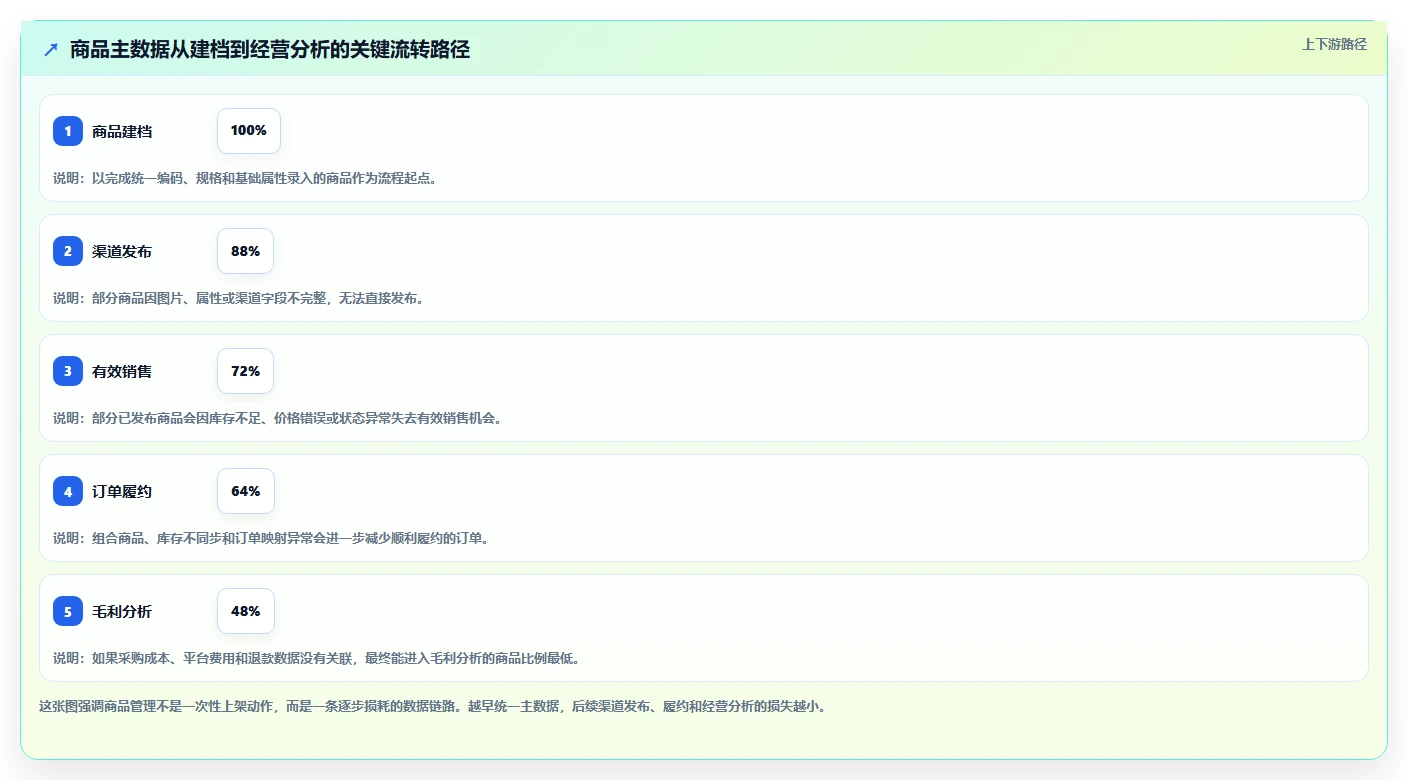Select the 毛利分析 step label
This screenshot has width=1408, height=780.
click(122, 611)
